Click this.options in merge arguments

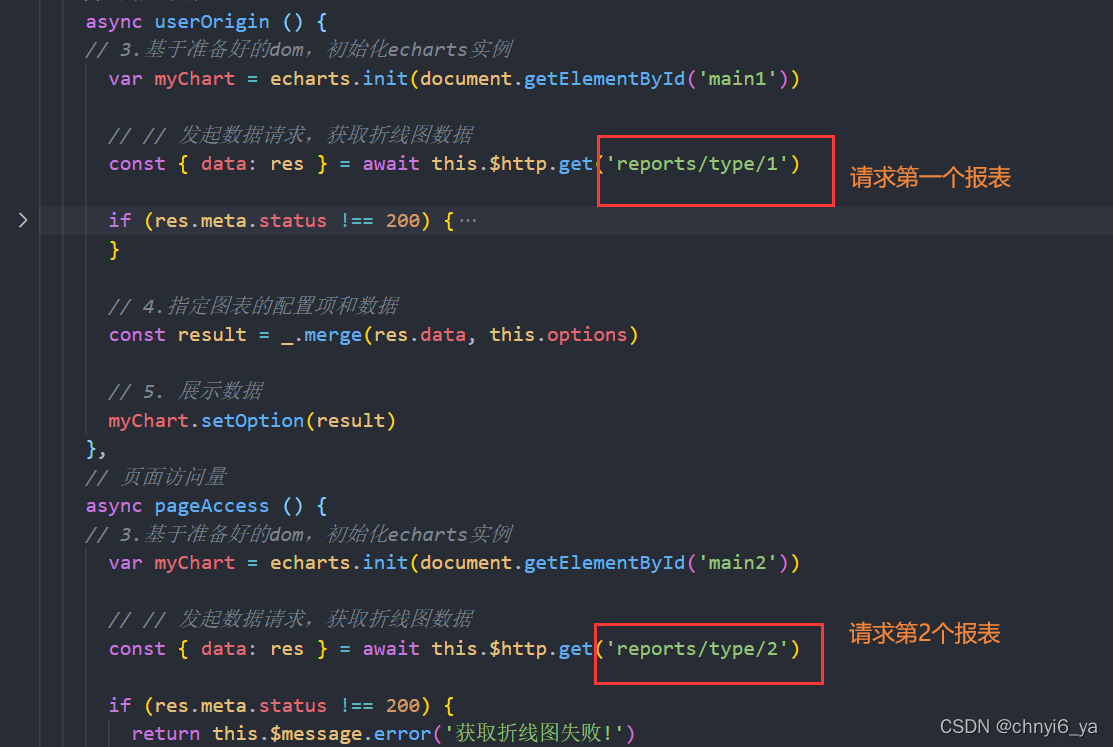coord(559,335)
